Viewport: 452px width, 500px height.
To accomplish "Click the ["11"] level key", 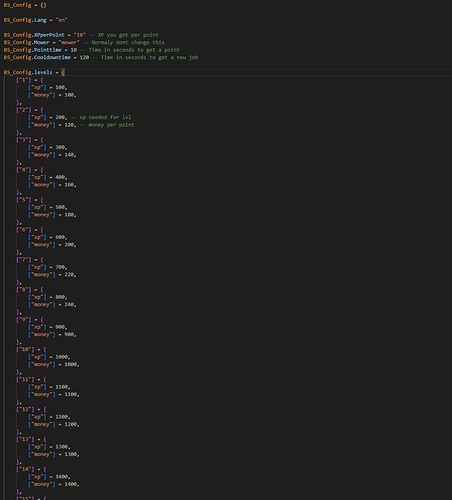I will pyautogui.click(x=25, y=379).
